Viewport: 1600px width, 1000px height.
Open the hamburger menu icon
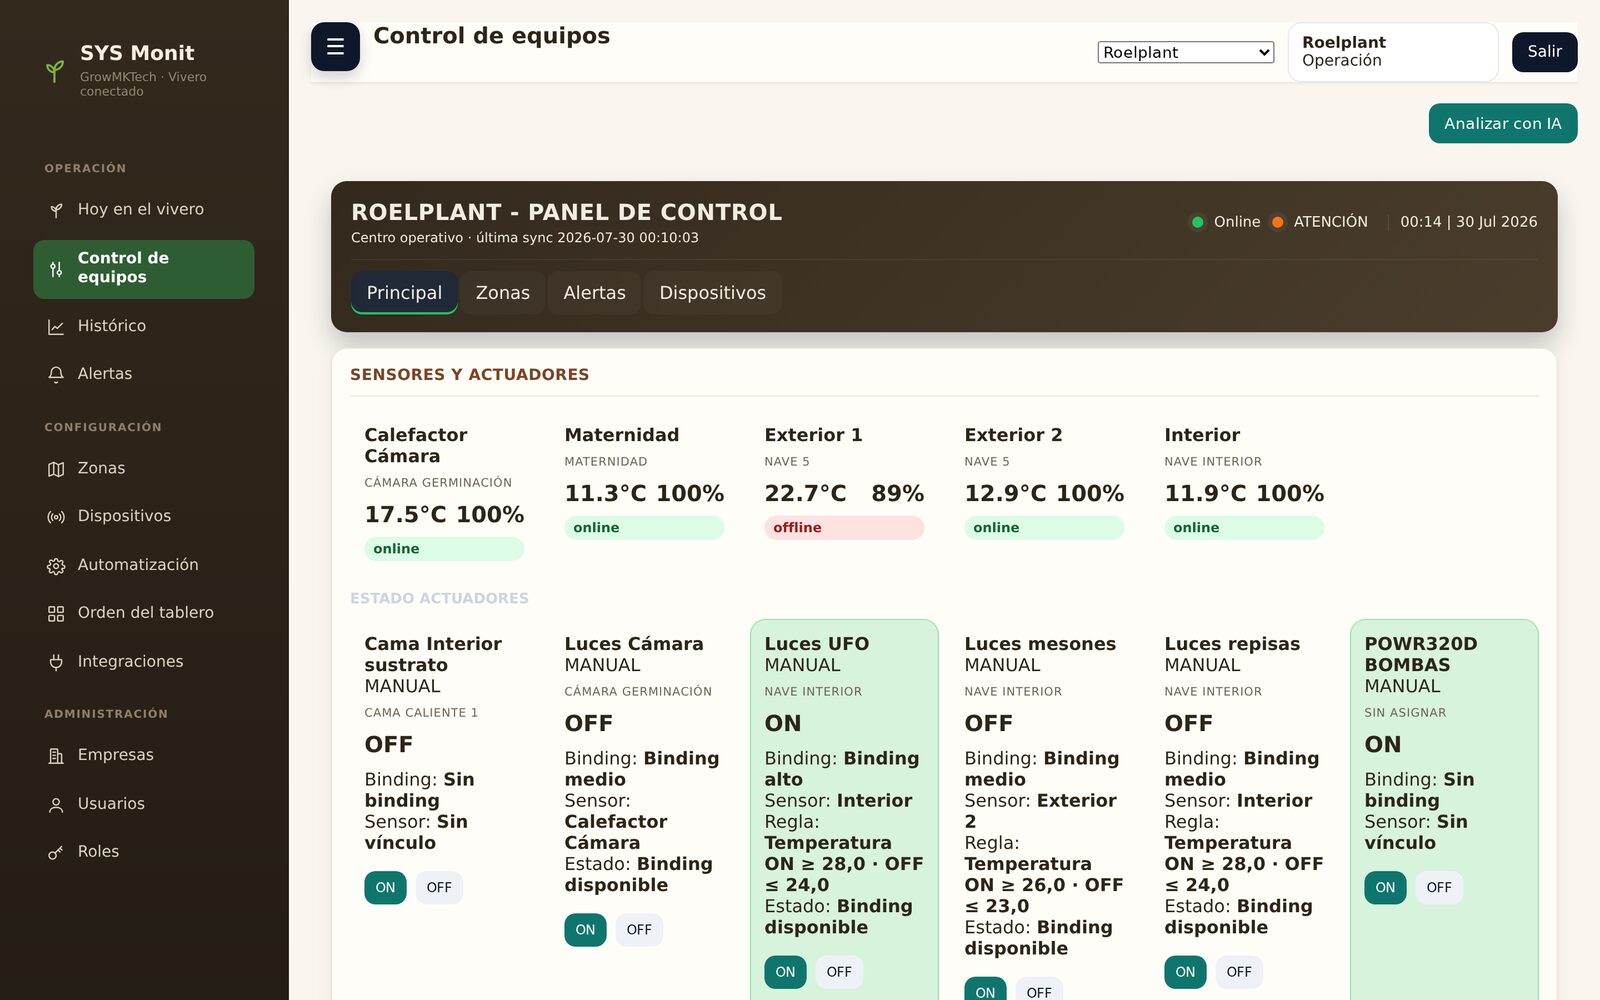pyautogui.click(x=335, y=47)
